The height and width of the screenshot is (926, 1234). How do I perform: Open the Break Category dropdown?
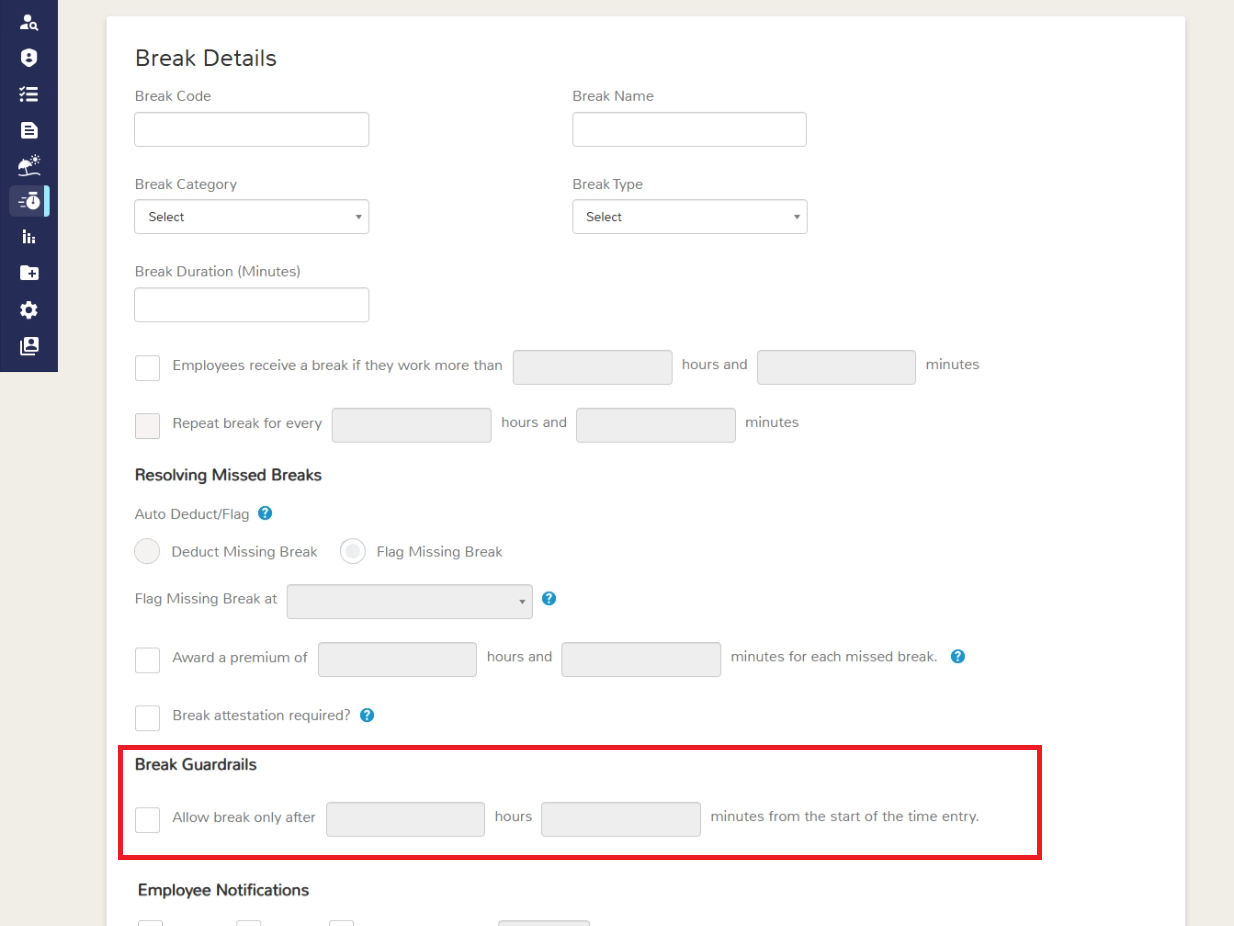[252, 217]
